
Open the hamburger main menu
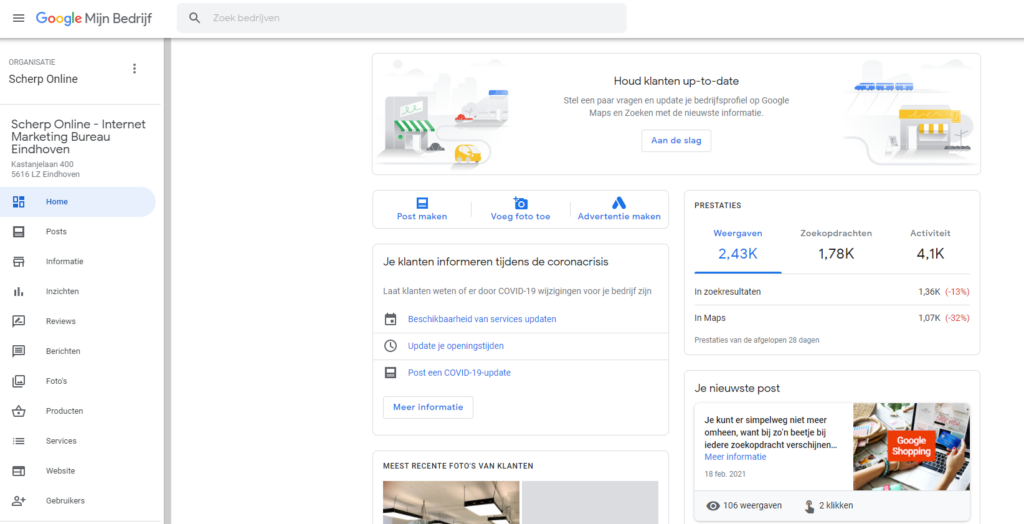tap(18, 18)
